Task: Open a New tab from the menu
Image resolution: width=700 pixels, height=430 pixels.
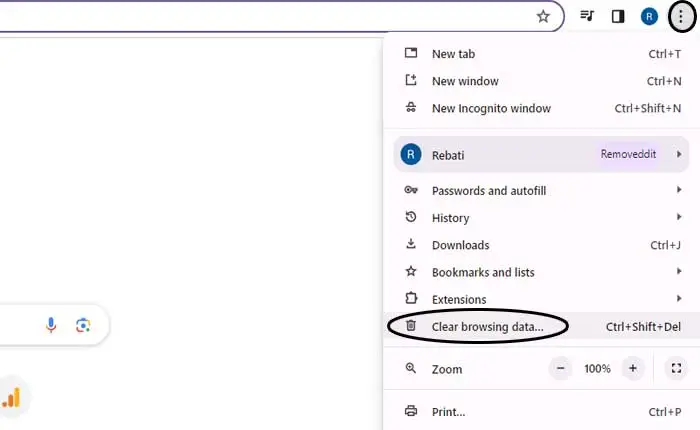Action: pyautogui.click(x=455, y=54)
